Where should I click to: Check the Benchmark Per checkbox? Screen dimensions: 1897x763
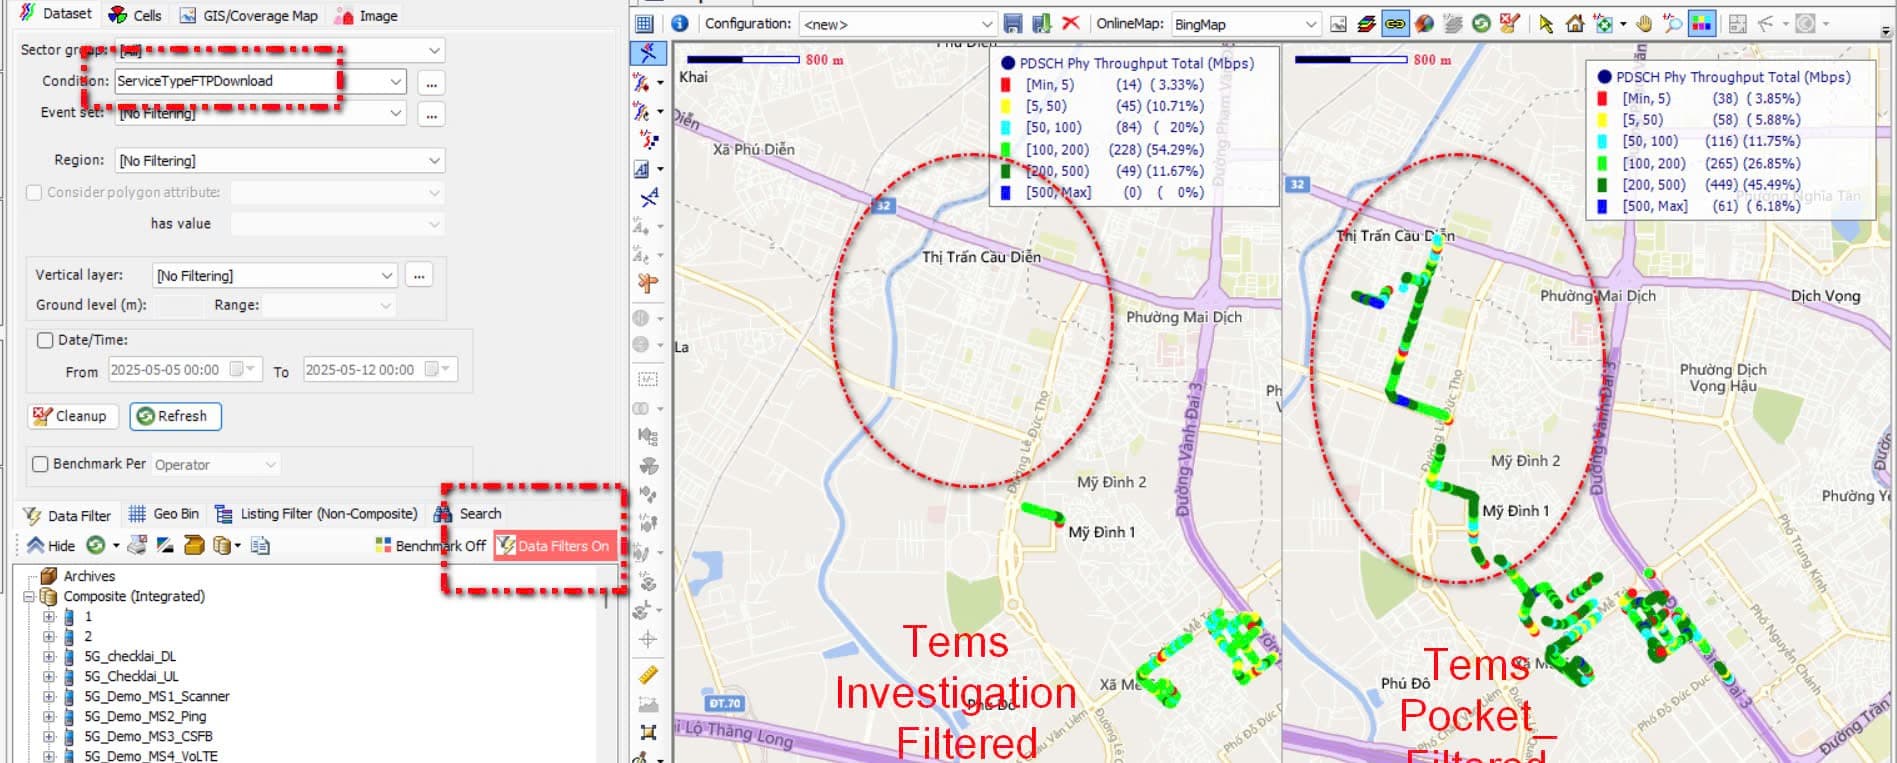(x=41, y=464)
